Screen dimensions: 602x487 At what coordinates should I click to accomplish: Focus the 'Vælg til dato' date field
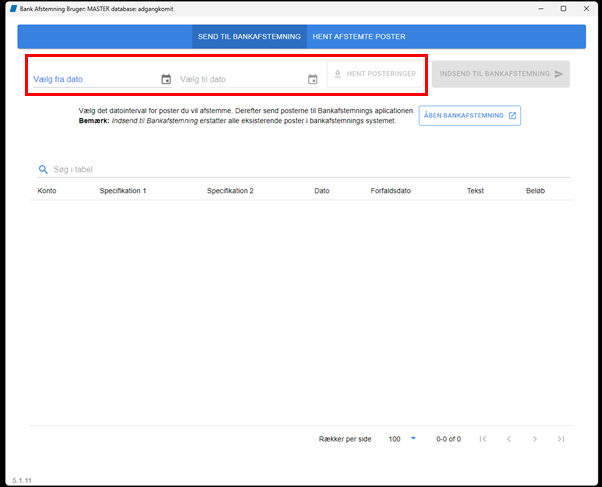[243, 79]
